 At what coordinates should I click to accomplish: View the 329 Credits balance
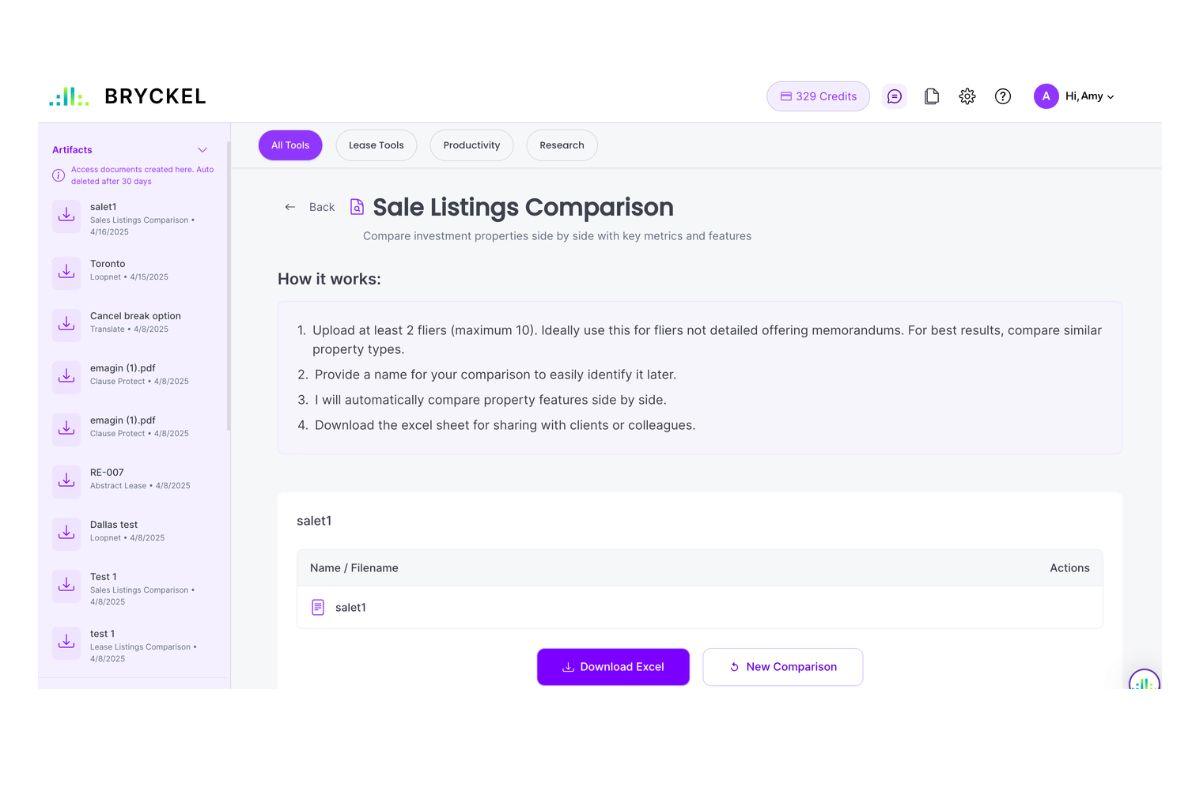click(818, 96)
